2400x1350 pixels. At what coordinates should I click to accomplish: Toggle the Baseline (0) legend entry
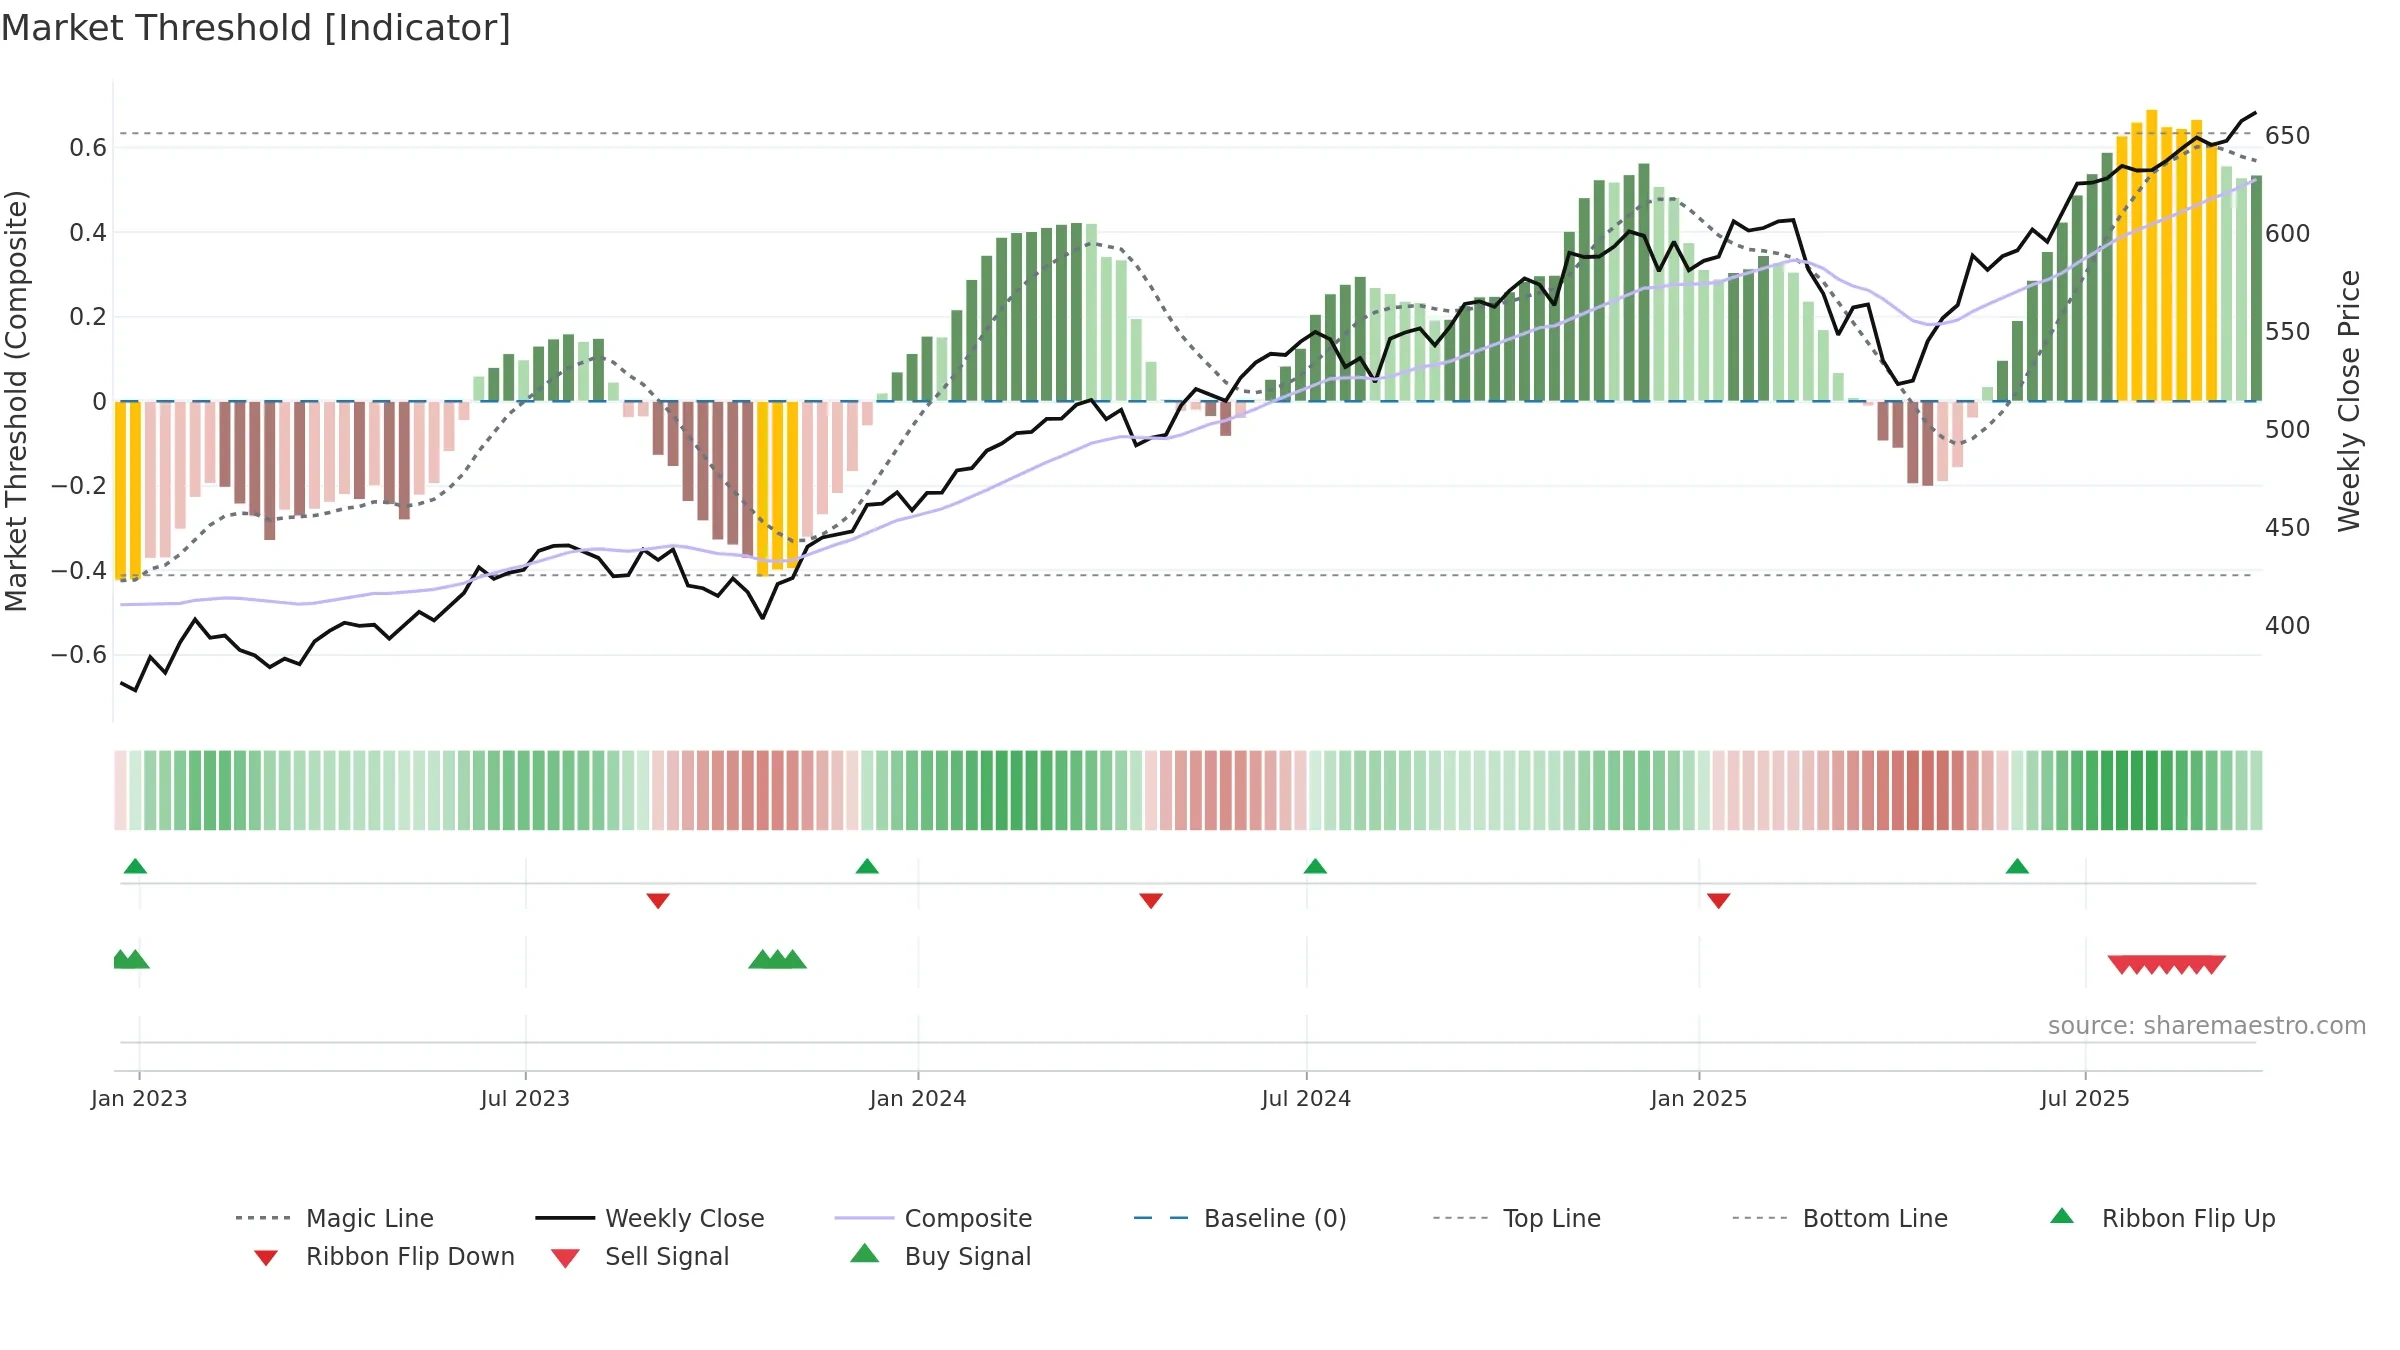coord(1240,1218)
